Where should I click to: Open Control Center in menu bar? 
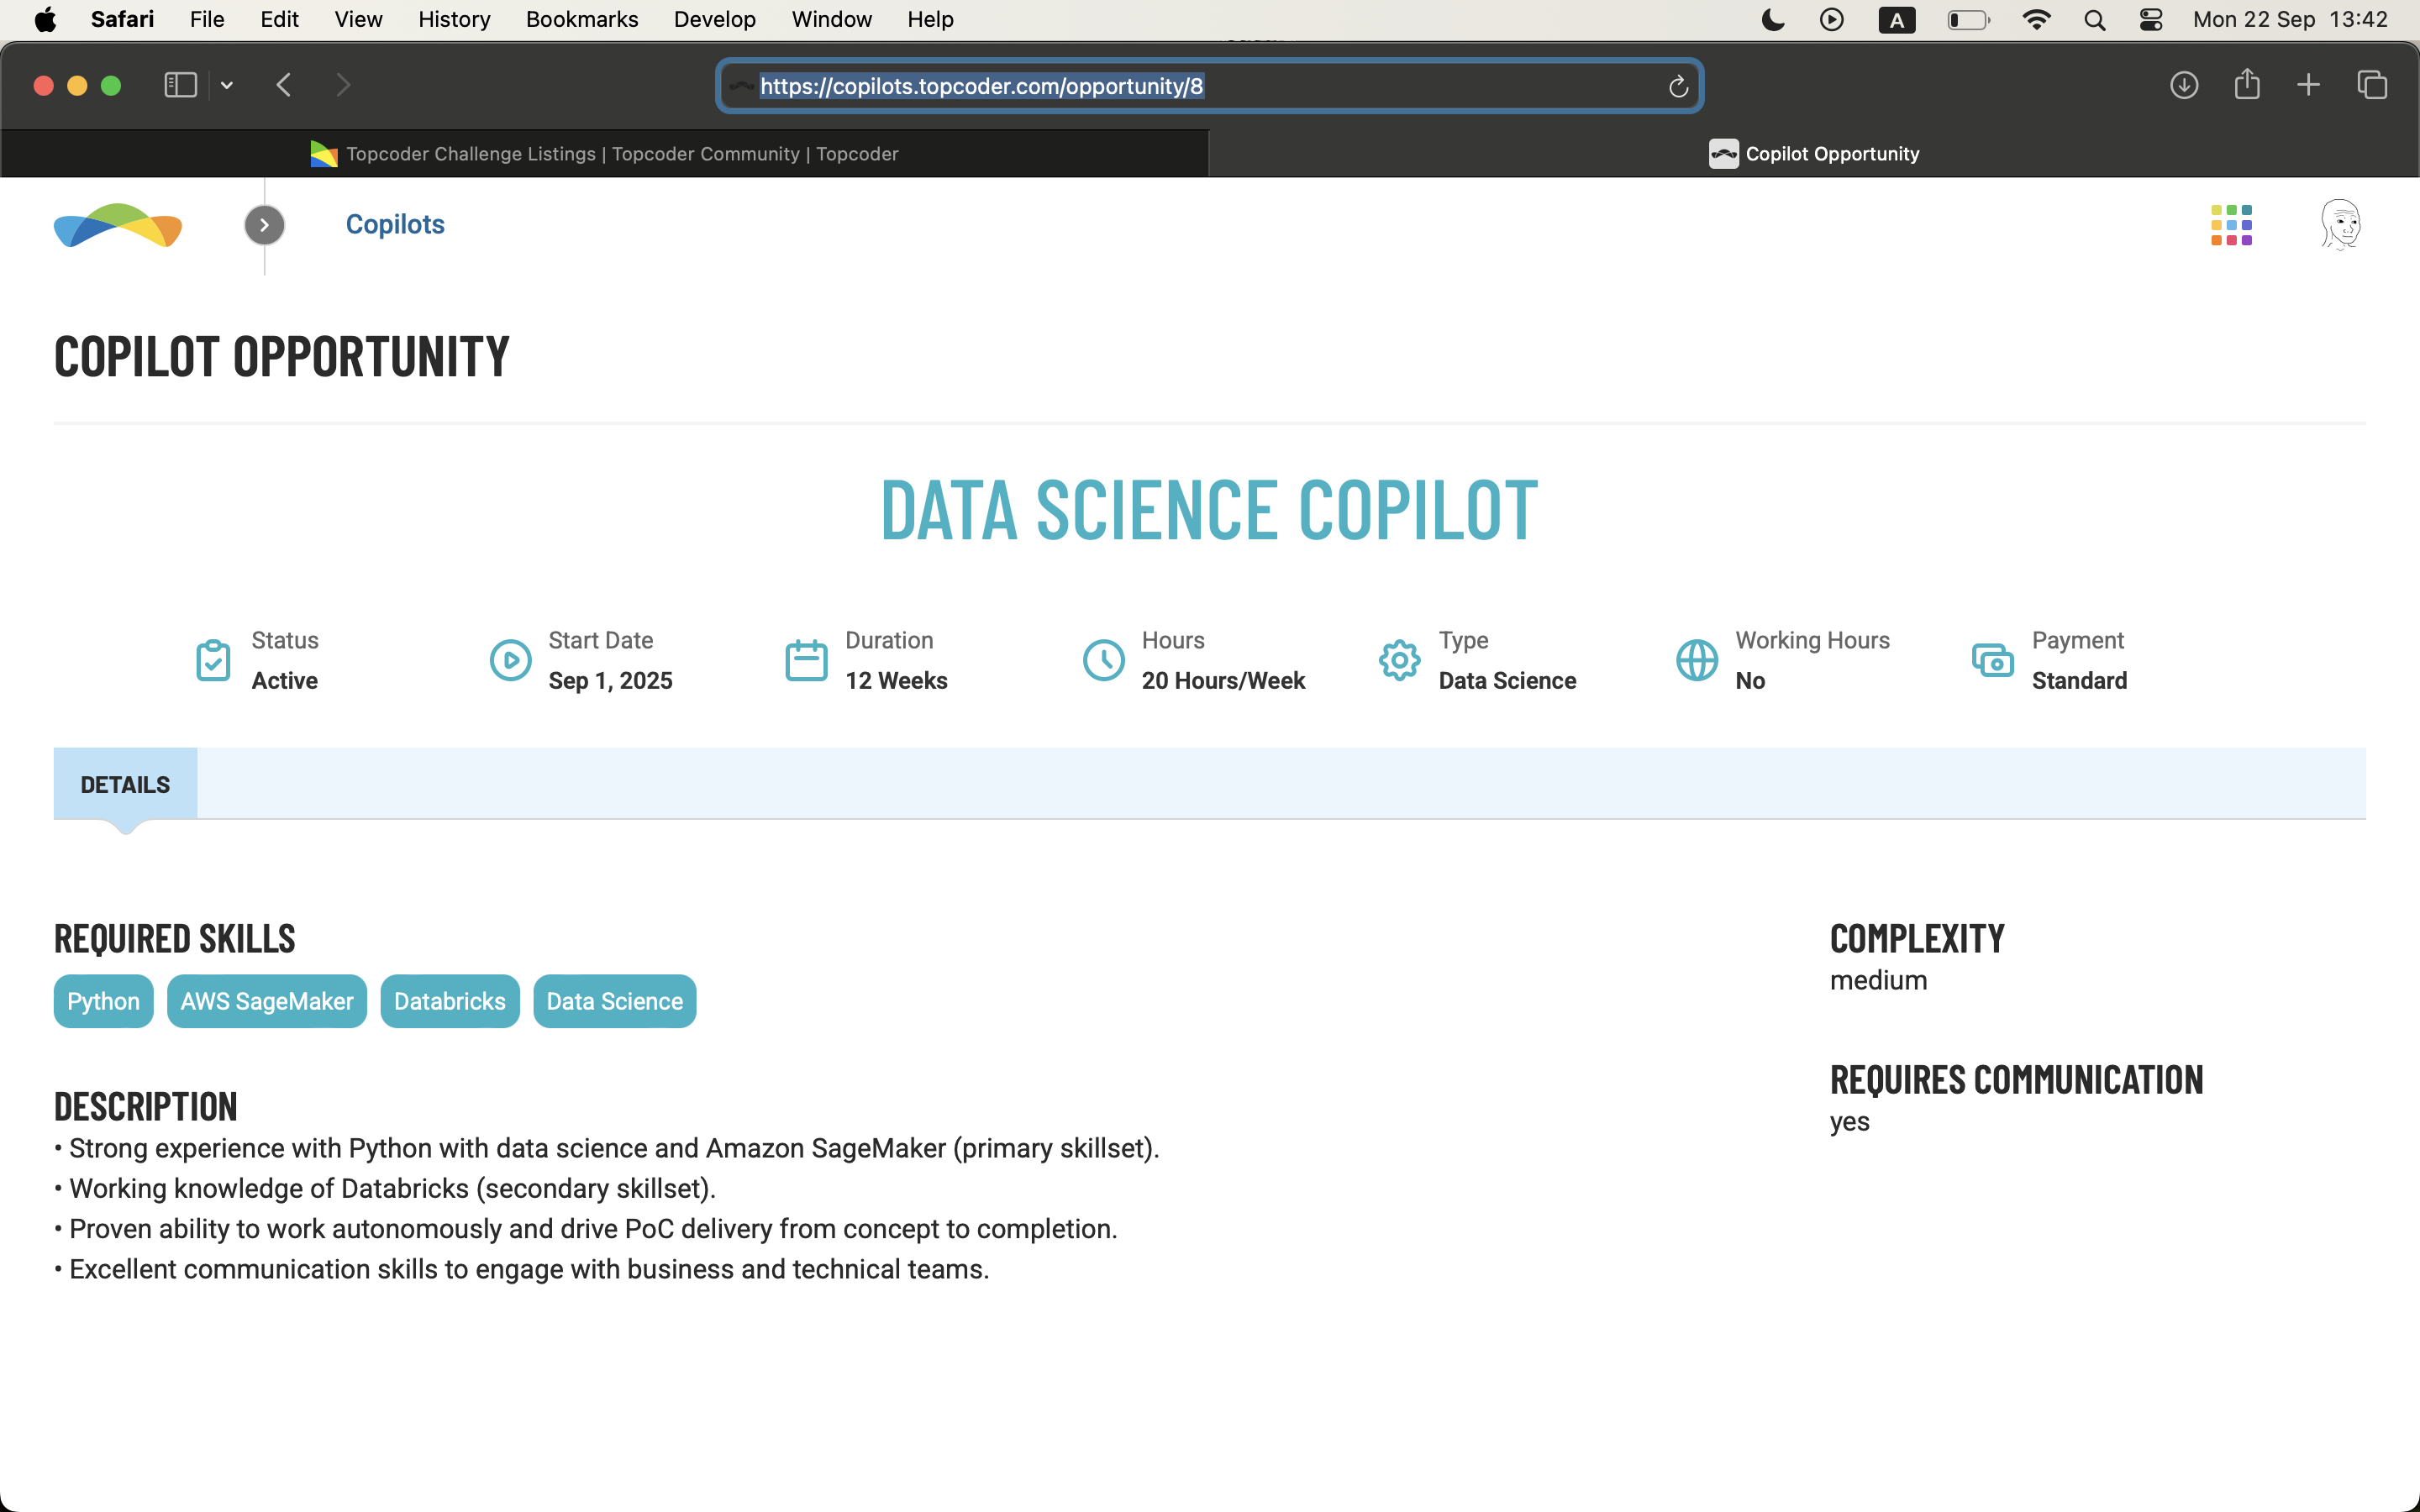point(2151,20)
